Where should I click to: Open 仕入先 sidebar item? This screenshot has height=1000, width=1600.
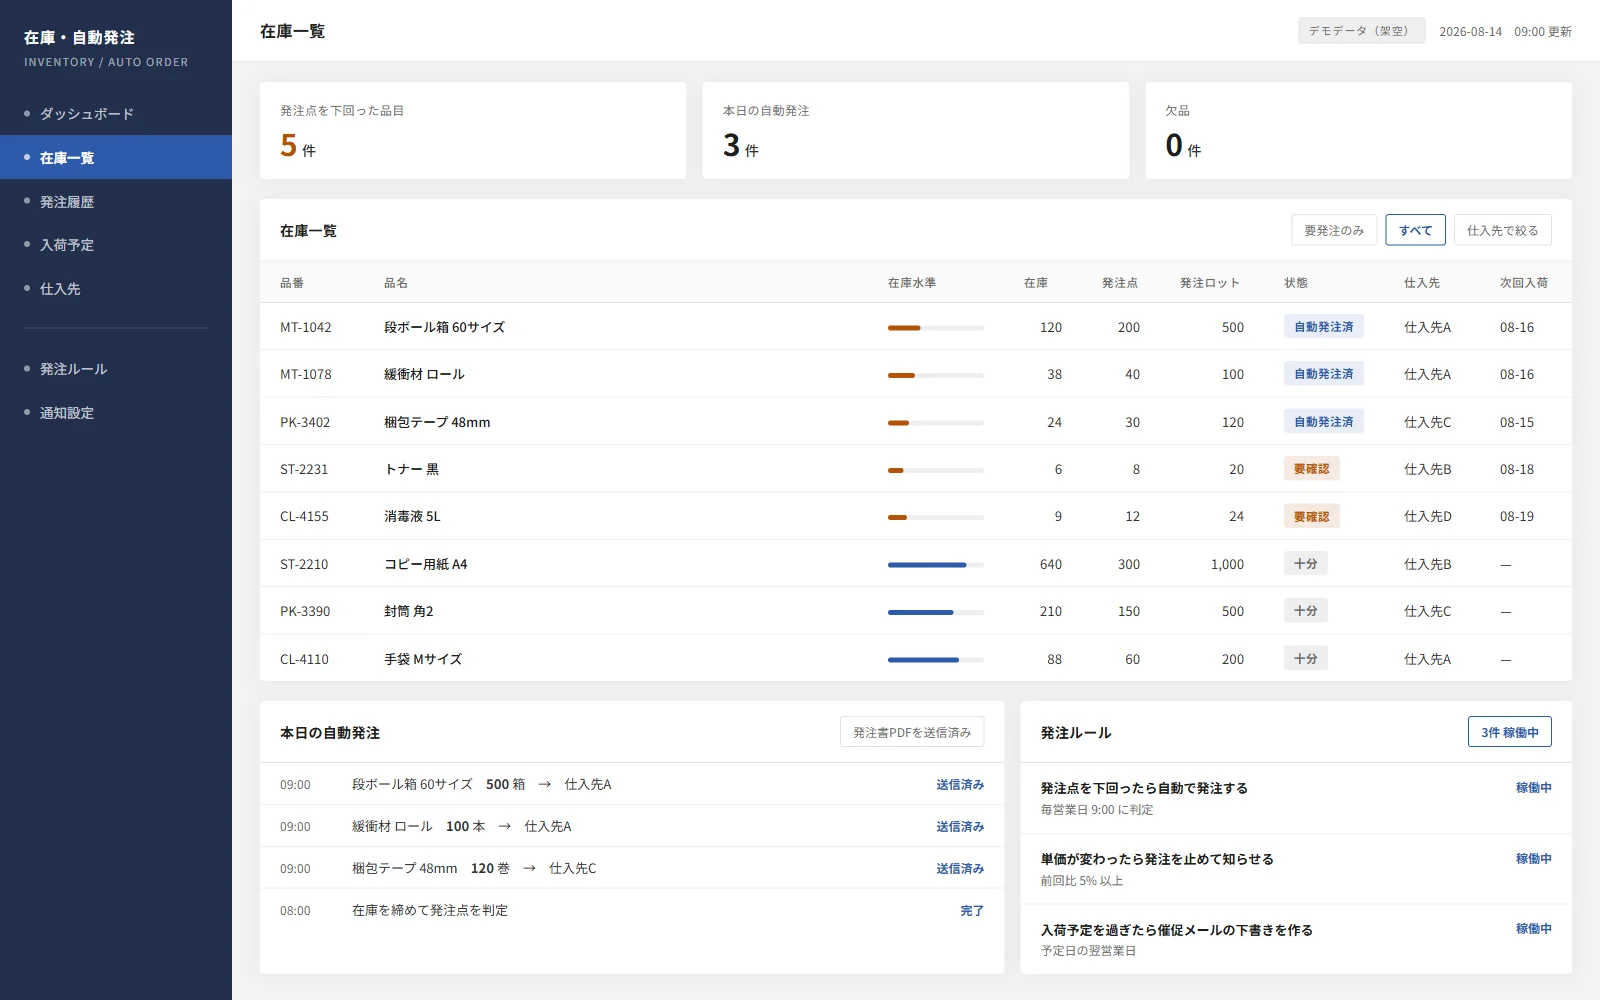(116, 289)
